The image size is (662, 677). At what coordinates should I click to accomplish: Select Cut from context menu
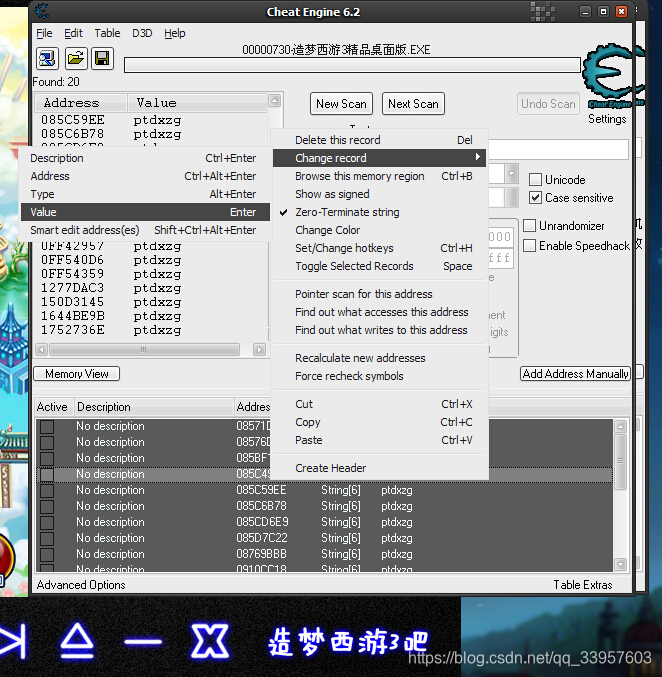380,404
